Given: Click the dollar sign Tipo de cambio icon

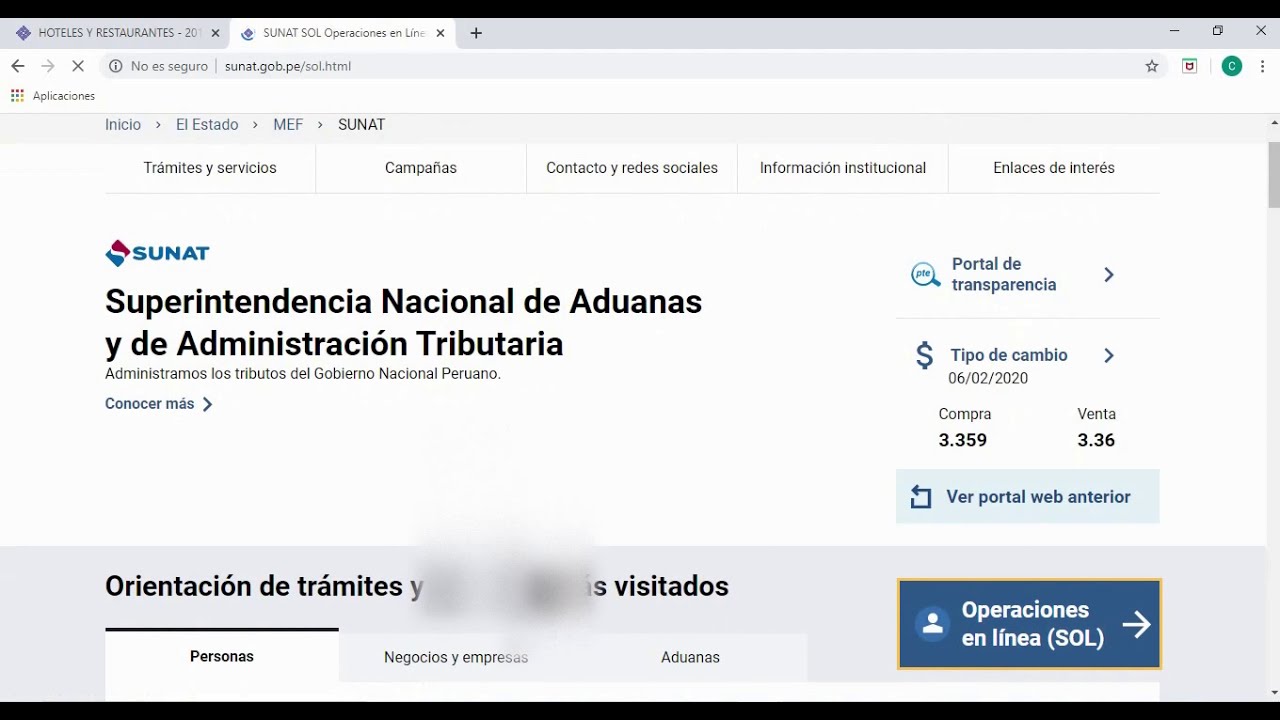Looking at the screenshot, I should coord(925,355).
